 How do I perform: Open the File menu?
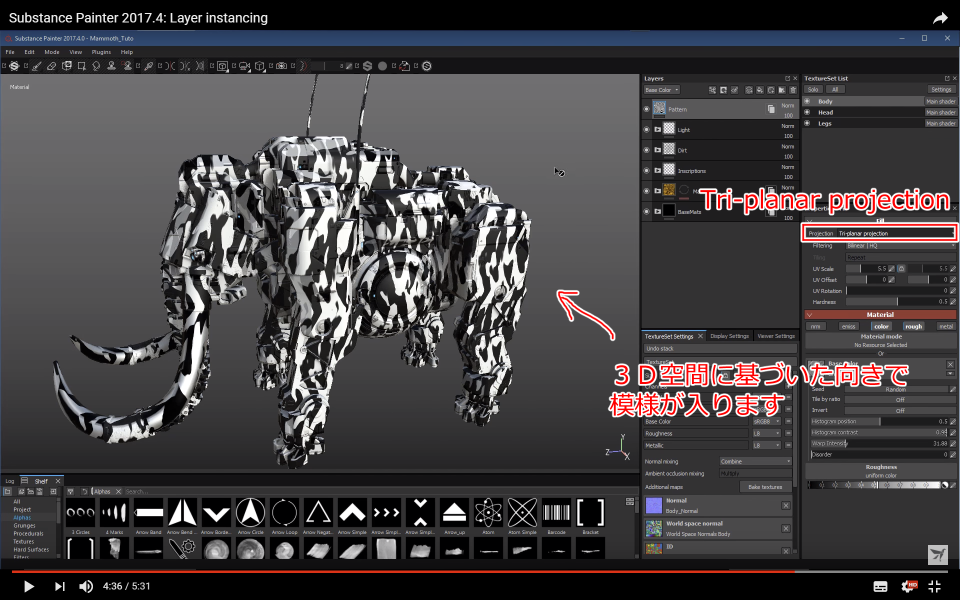tap(10, 52)
